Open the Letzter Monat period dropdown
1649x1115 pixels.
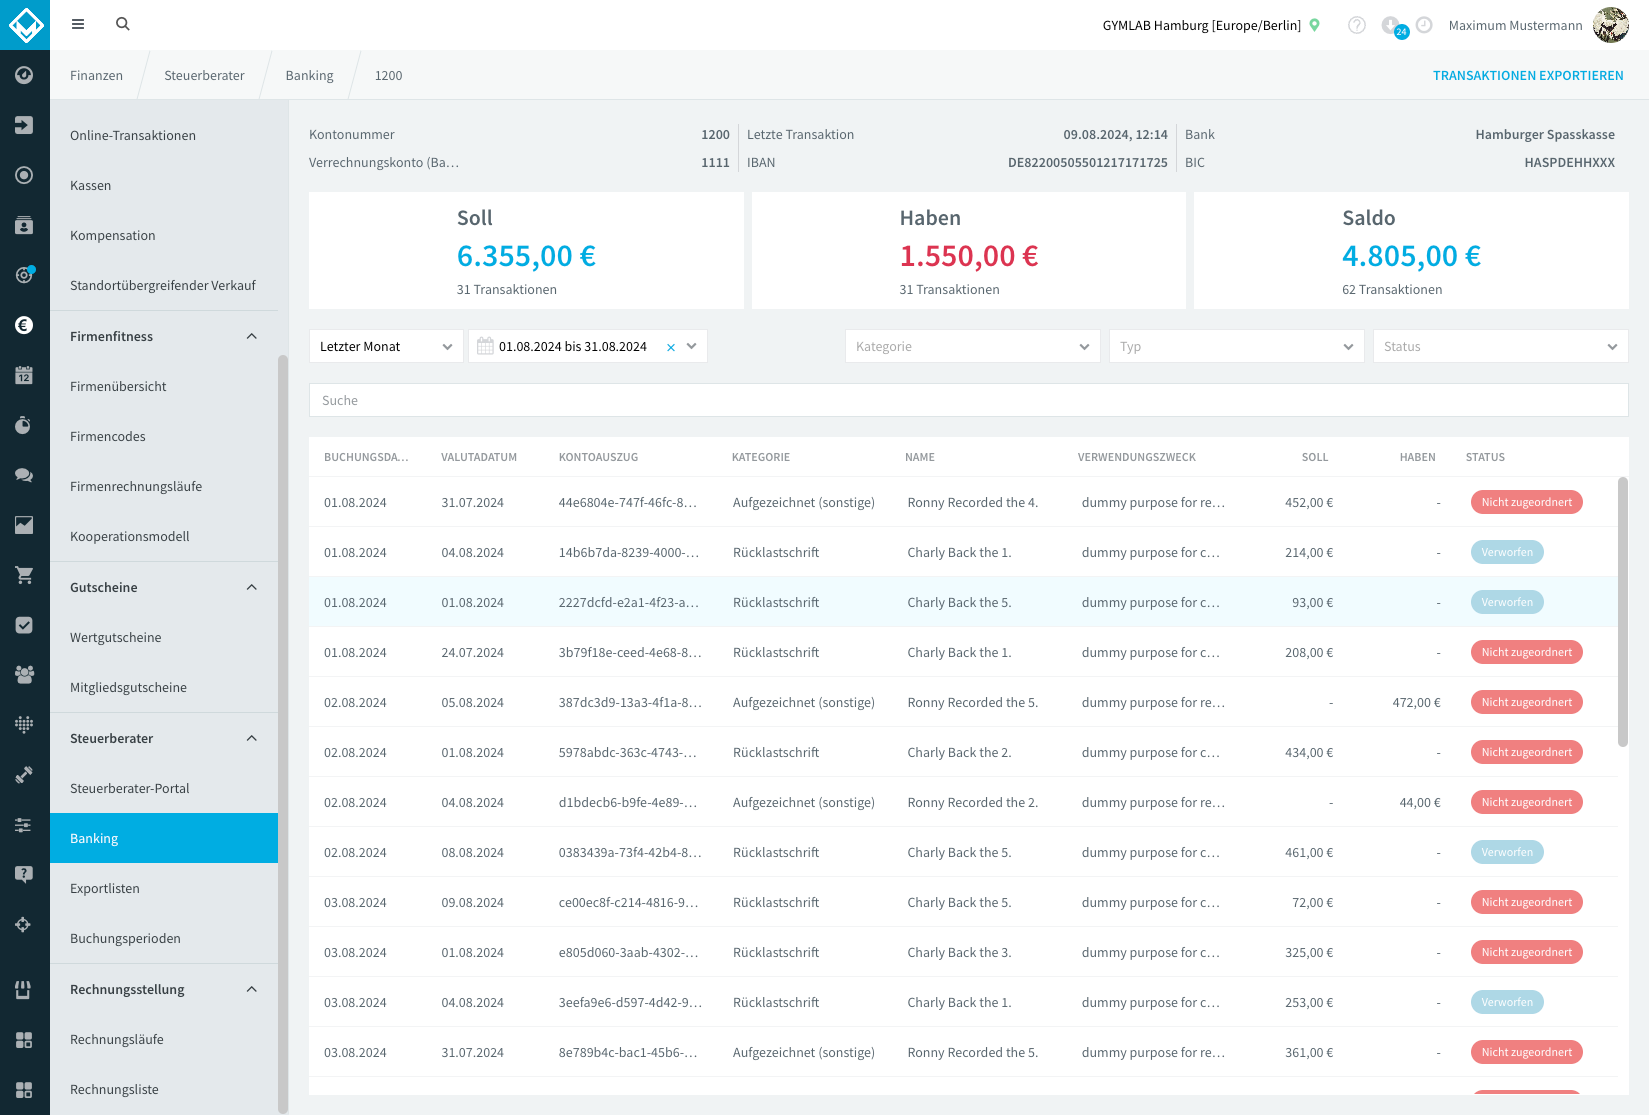[x=386, y=346]
